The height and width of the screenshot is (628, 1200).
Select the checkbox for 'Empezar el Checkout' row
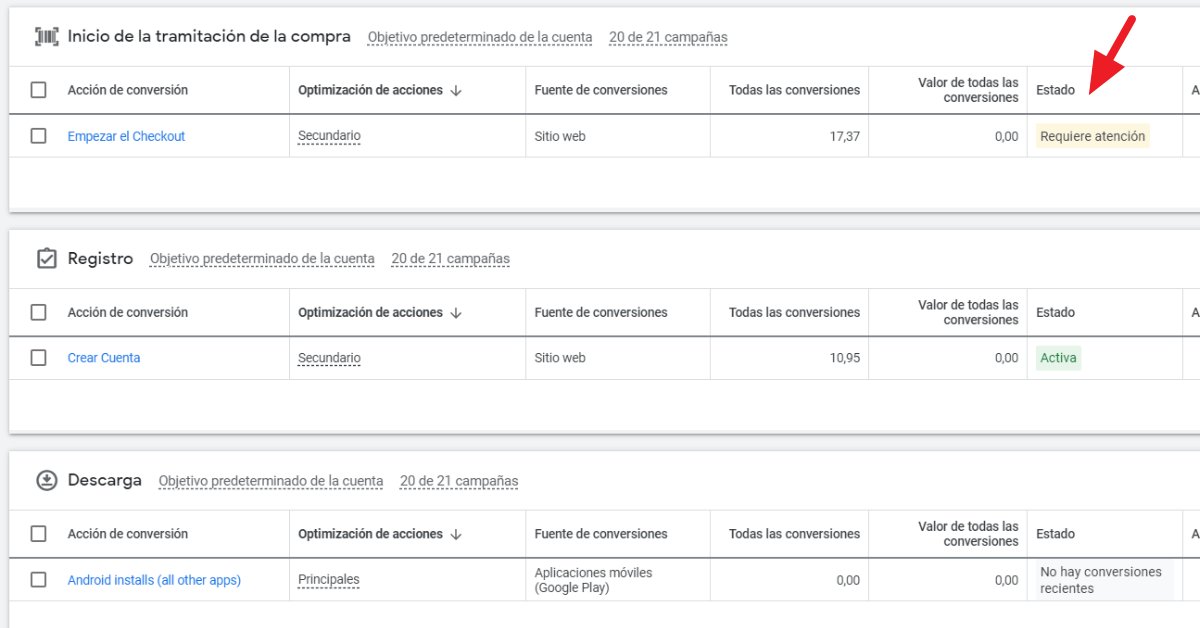coord(38,135)
